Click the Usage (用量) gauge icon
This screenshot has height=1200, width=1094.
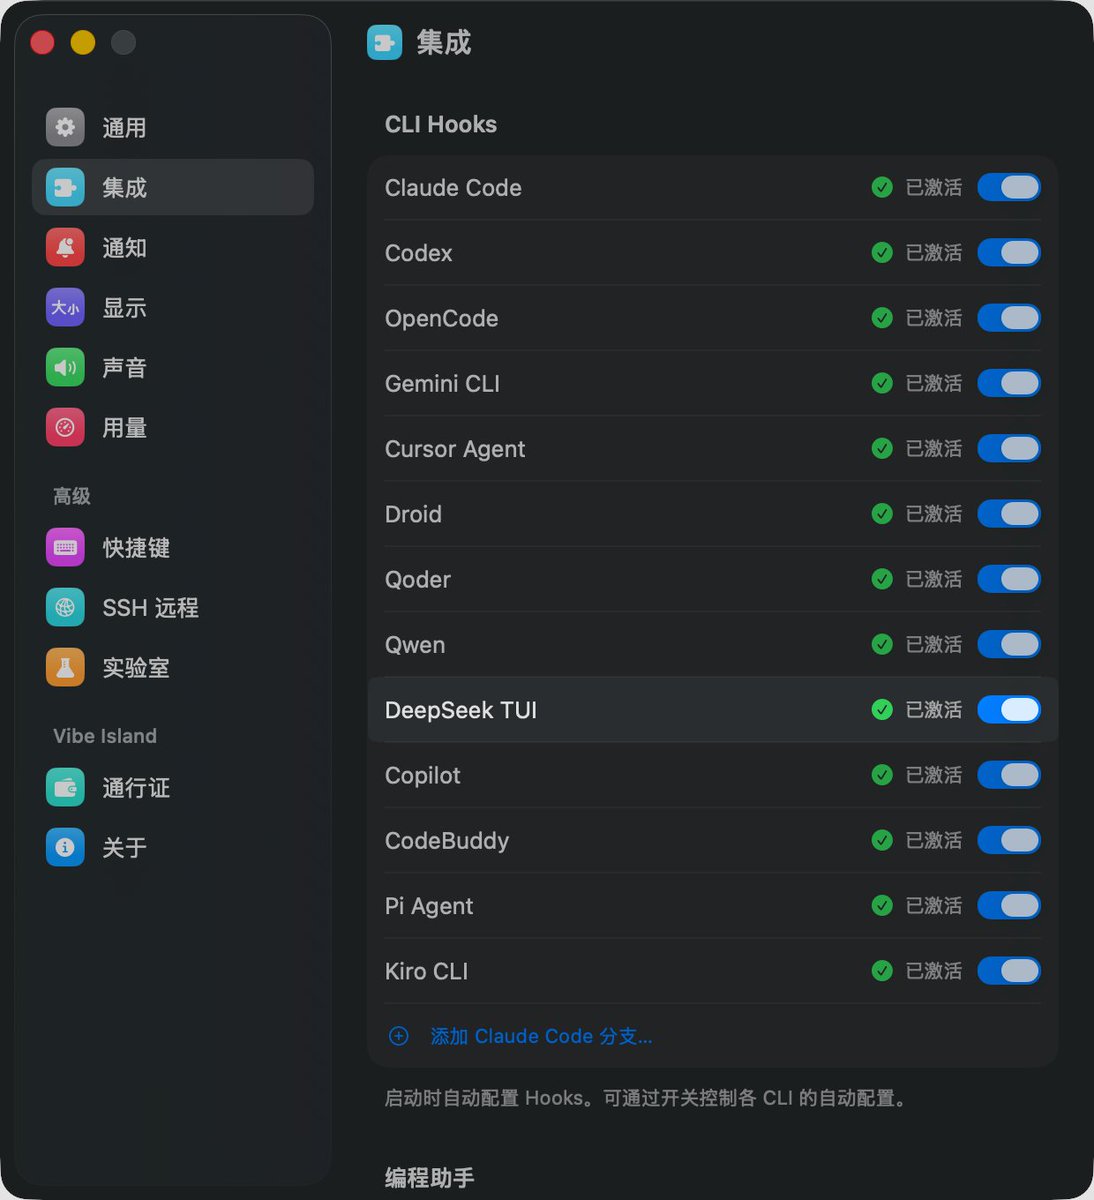(65, 427)
